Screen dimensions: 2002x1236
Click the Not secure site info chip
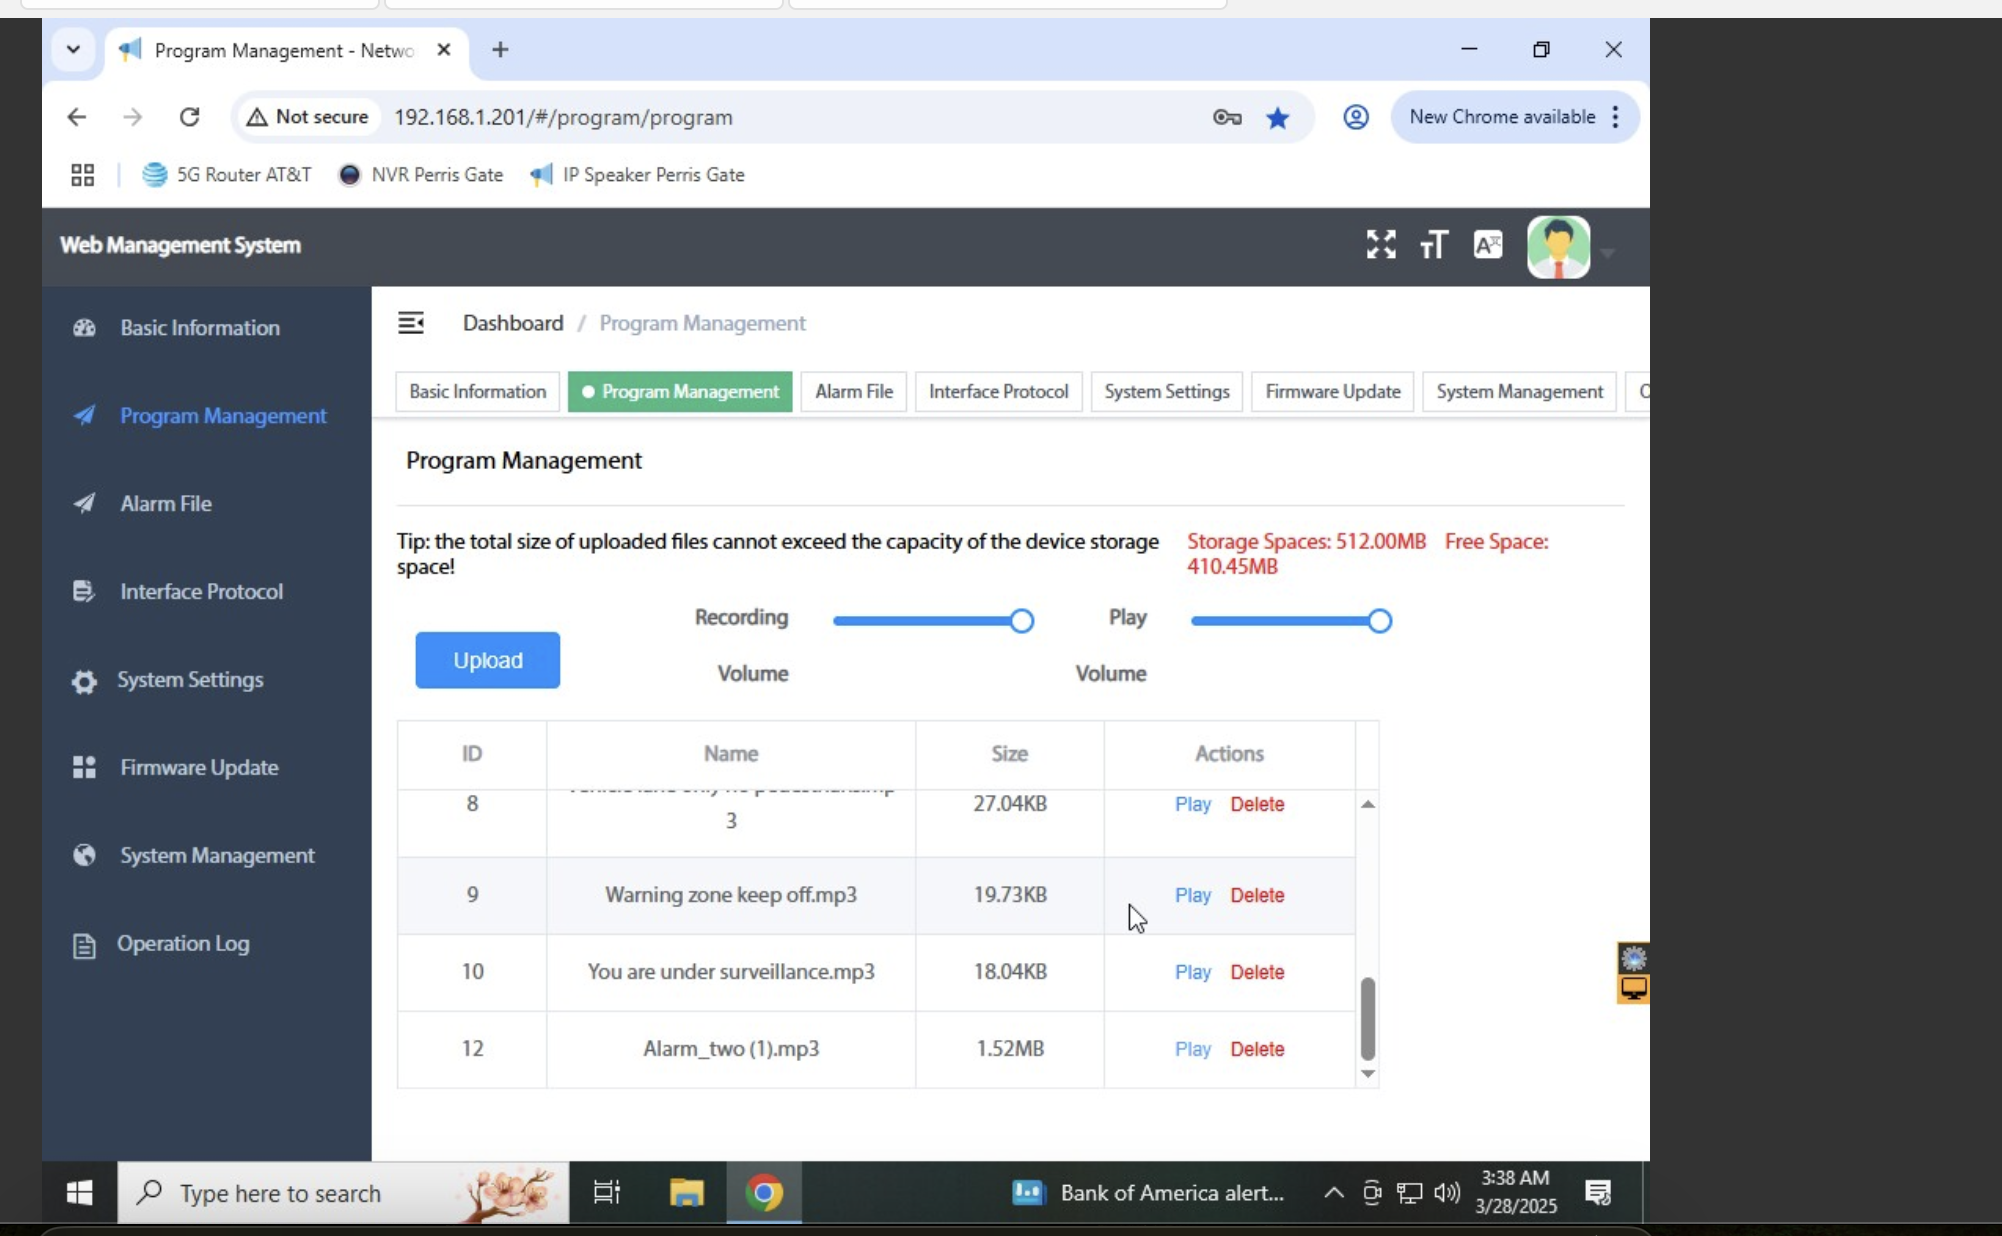308,117
